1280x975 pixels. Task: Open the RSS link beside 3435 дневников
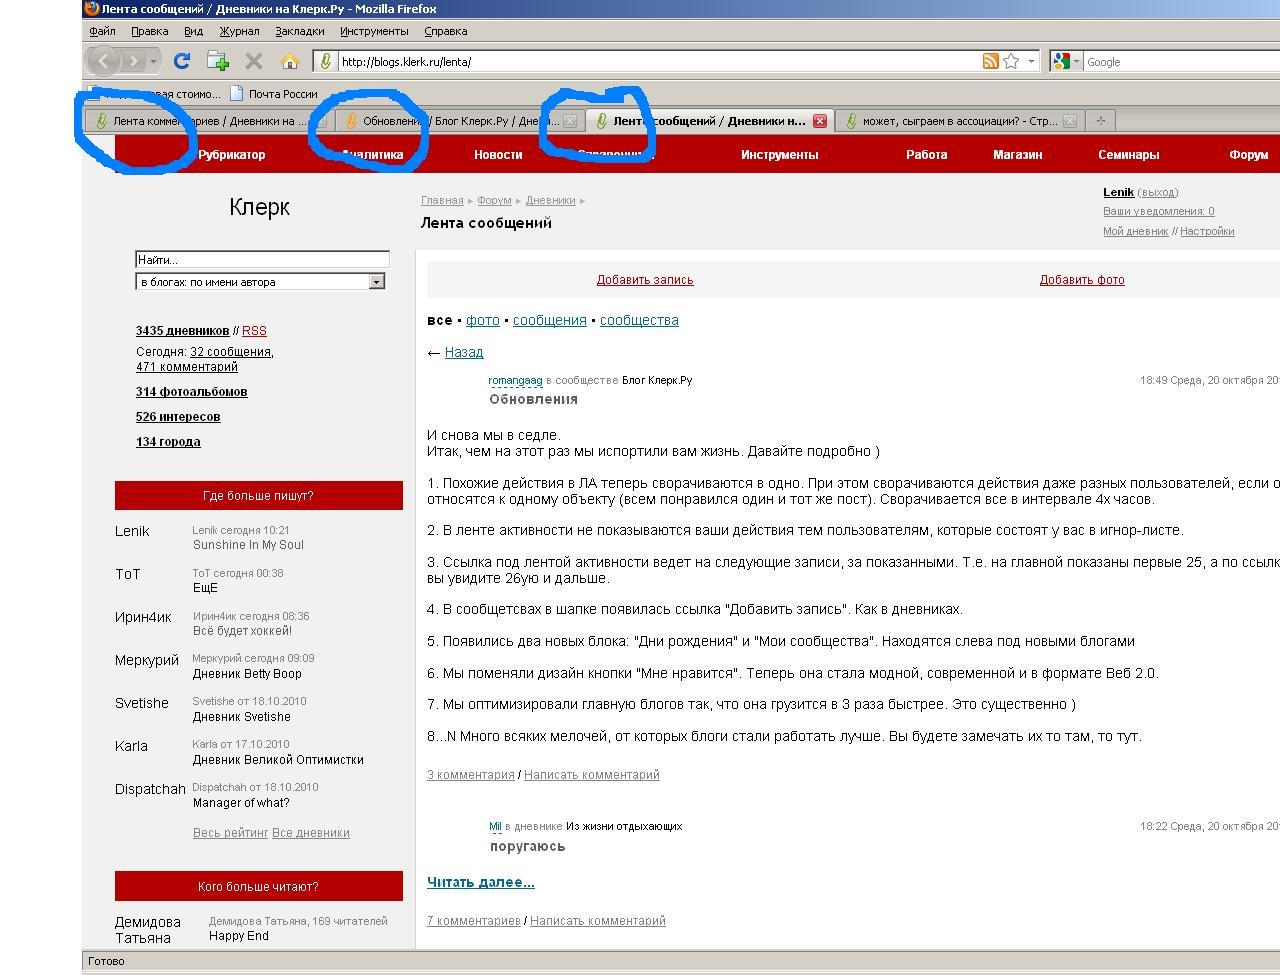(x=254, y=331)
